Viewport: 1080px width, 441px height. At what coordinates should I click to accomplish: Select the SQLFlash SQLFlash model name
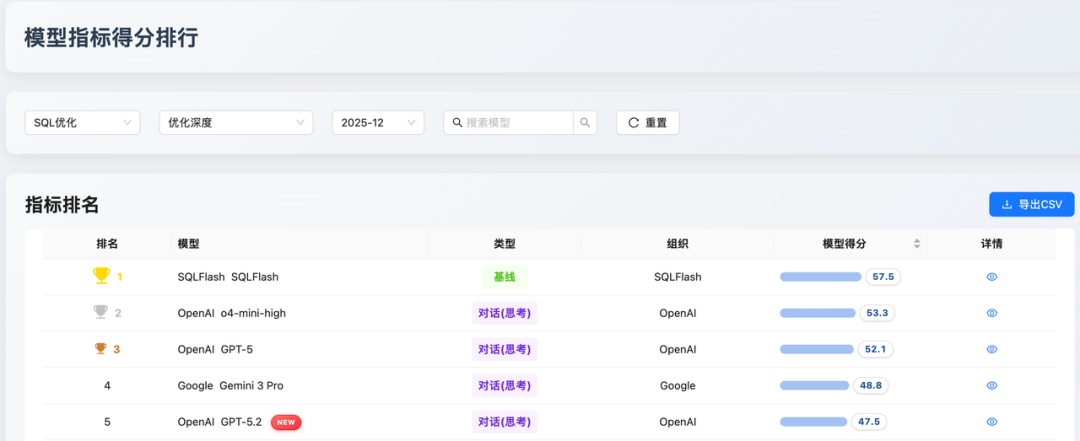[228, 277]
